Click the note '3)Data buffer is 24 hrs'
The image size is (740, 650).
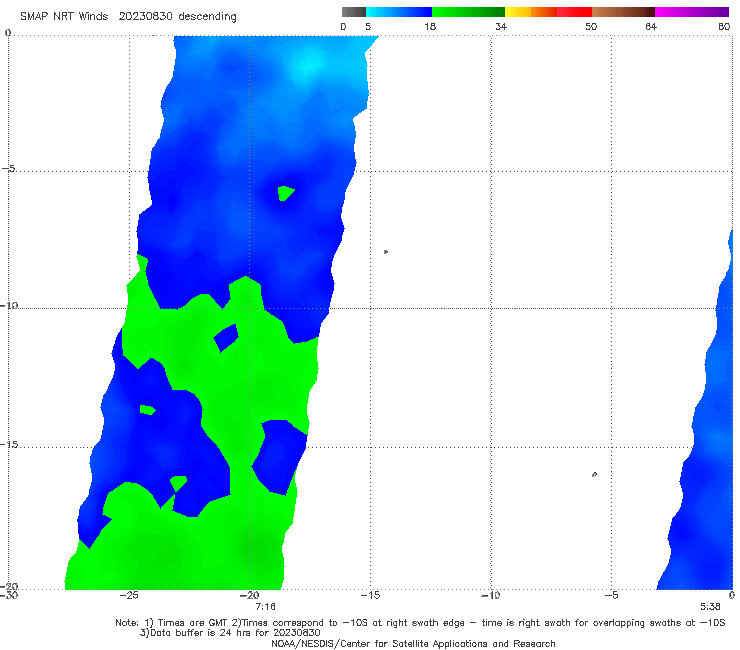point(230,633)
